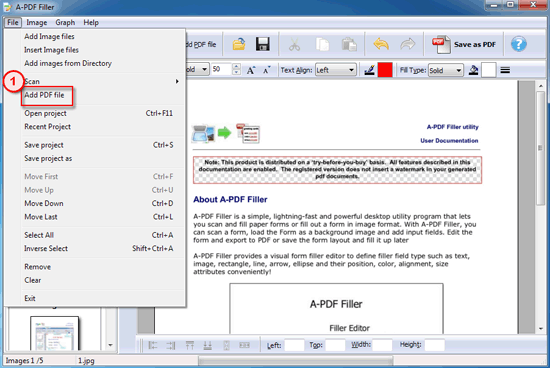Open the Graph menu
The height and width of the screenshot is (368, 550).
(x=65, y=22)
